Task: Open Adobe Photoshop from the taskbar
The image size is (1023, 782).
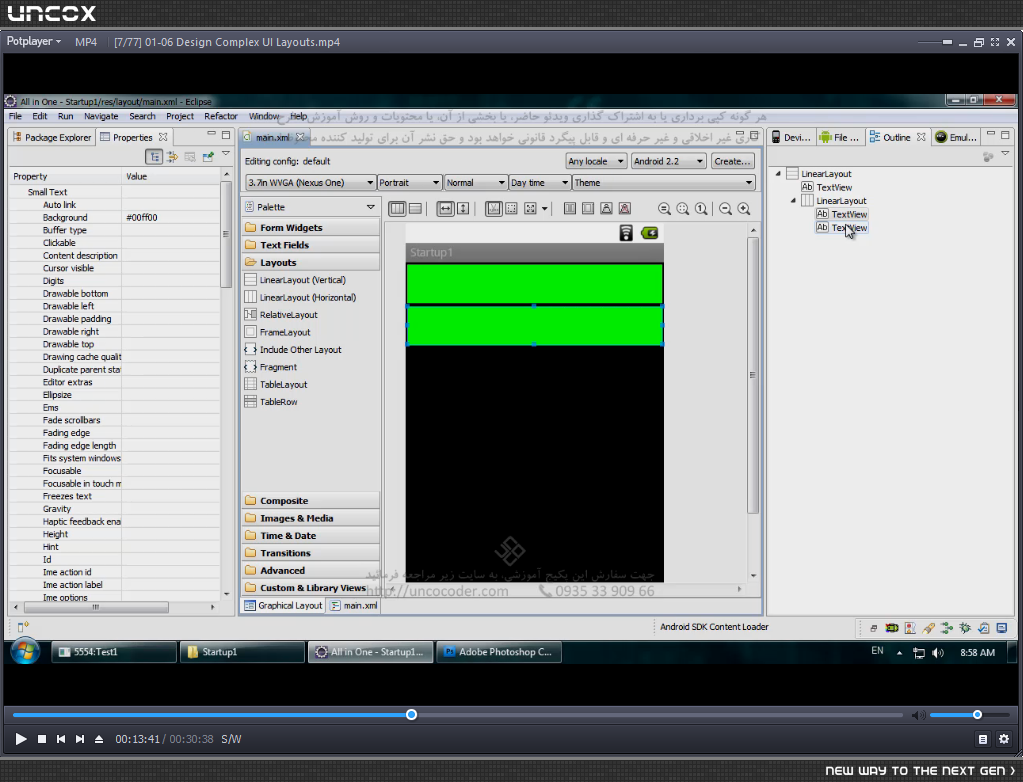Action: [499, 652]
